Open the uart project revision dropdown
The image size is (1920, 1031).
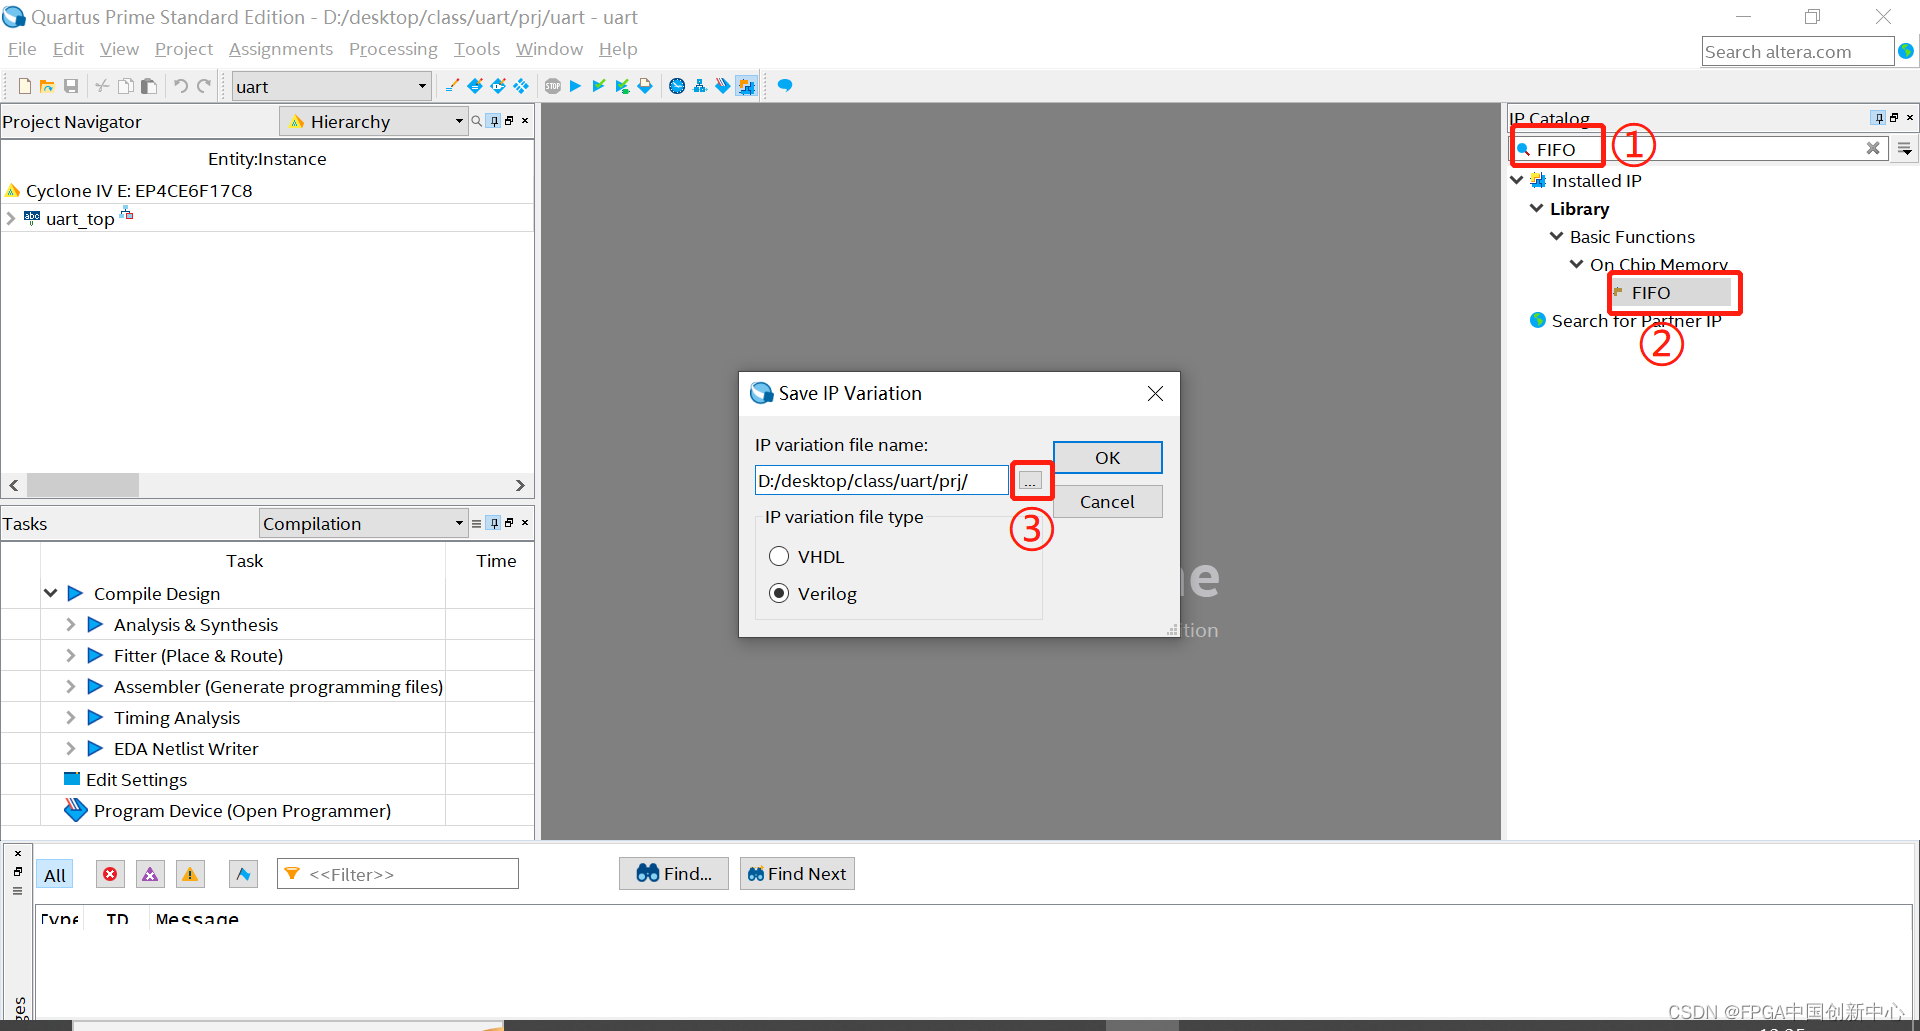click(x=331, y=87)
